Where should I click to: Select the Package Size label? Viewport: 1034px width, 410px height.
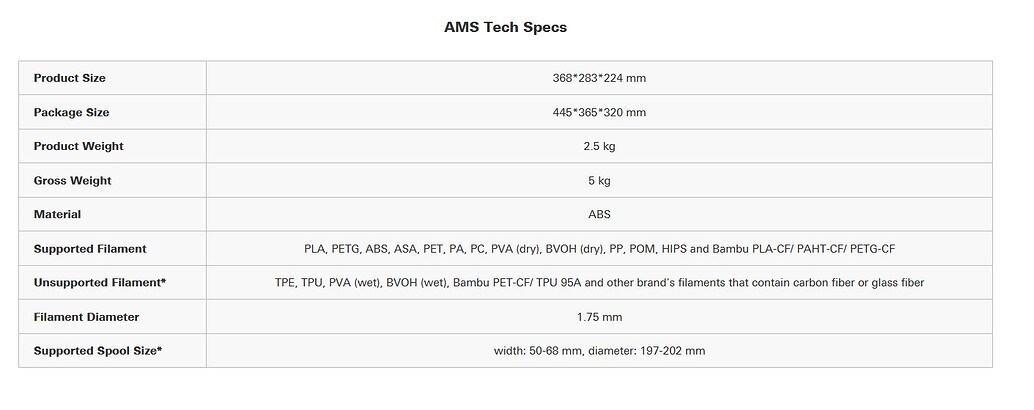[71, 112]
